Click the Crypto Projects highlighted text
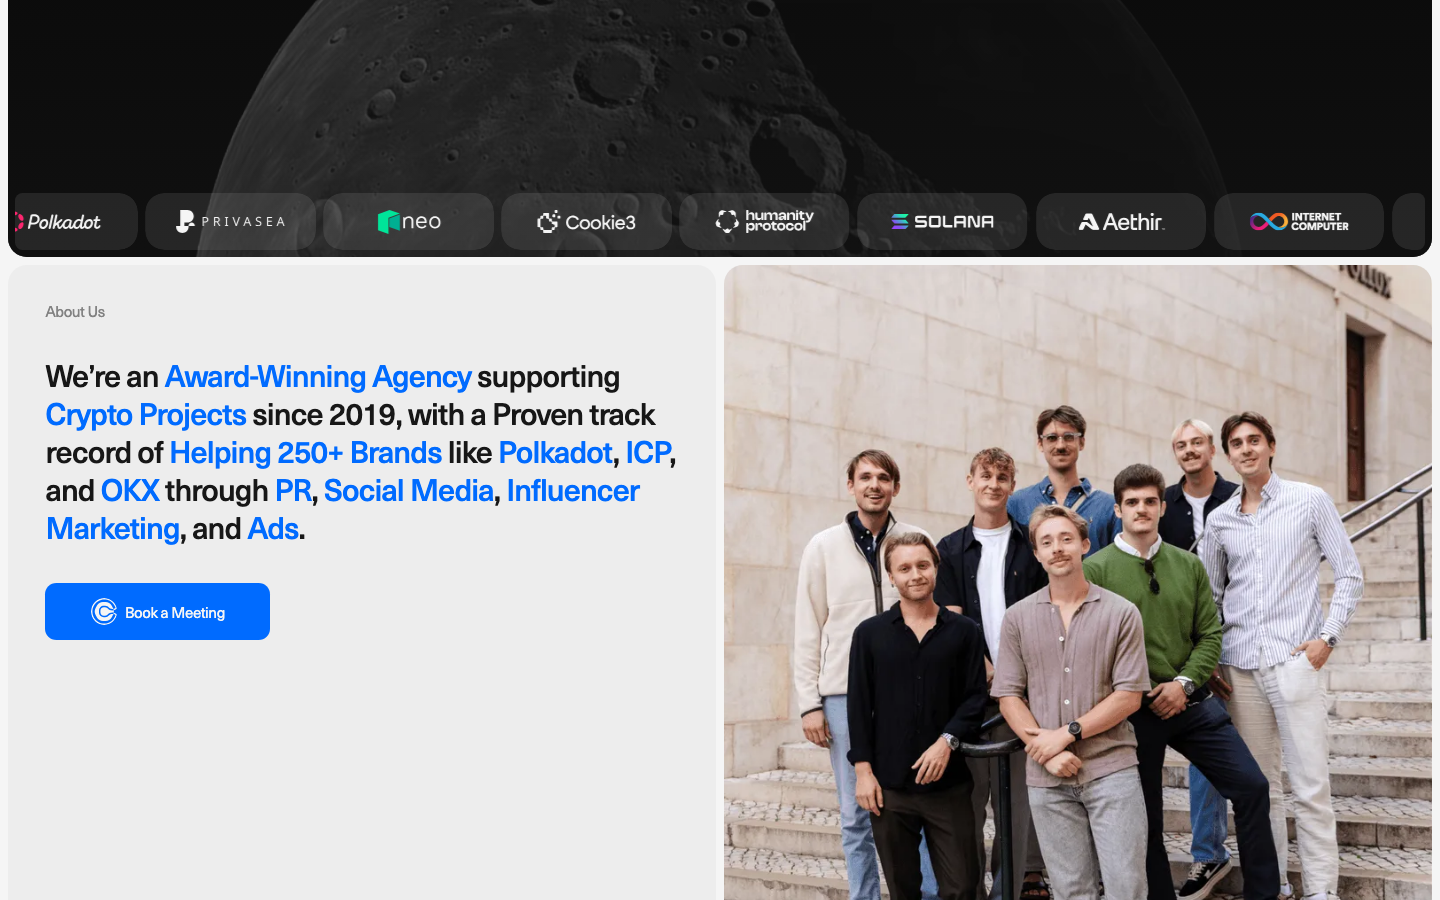Image resolution: width=1440 pixels, height=900 pixels. point(146,415)
